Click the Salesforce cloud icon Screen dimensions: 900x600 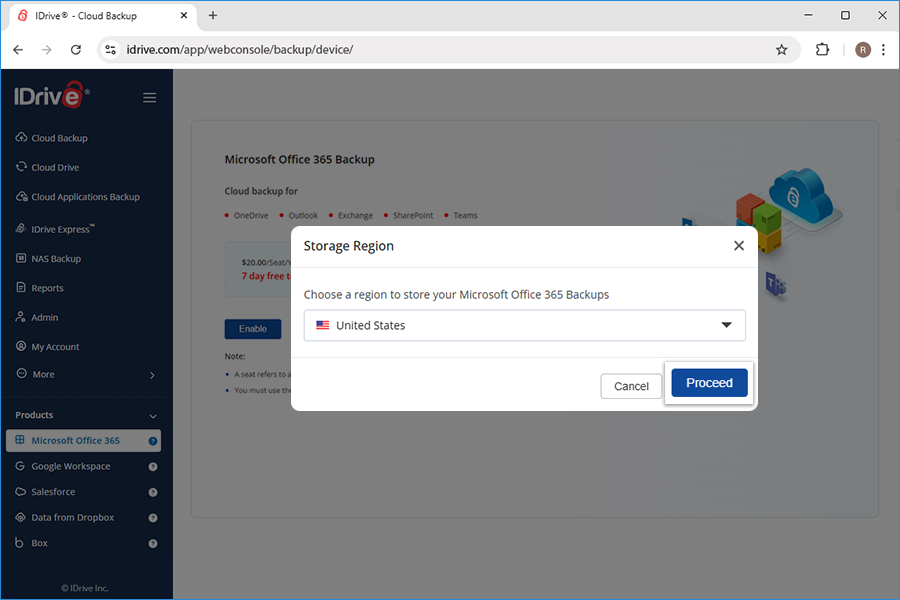point(20,491)
